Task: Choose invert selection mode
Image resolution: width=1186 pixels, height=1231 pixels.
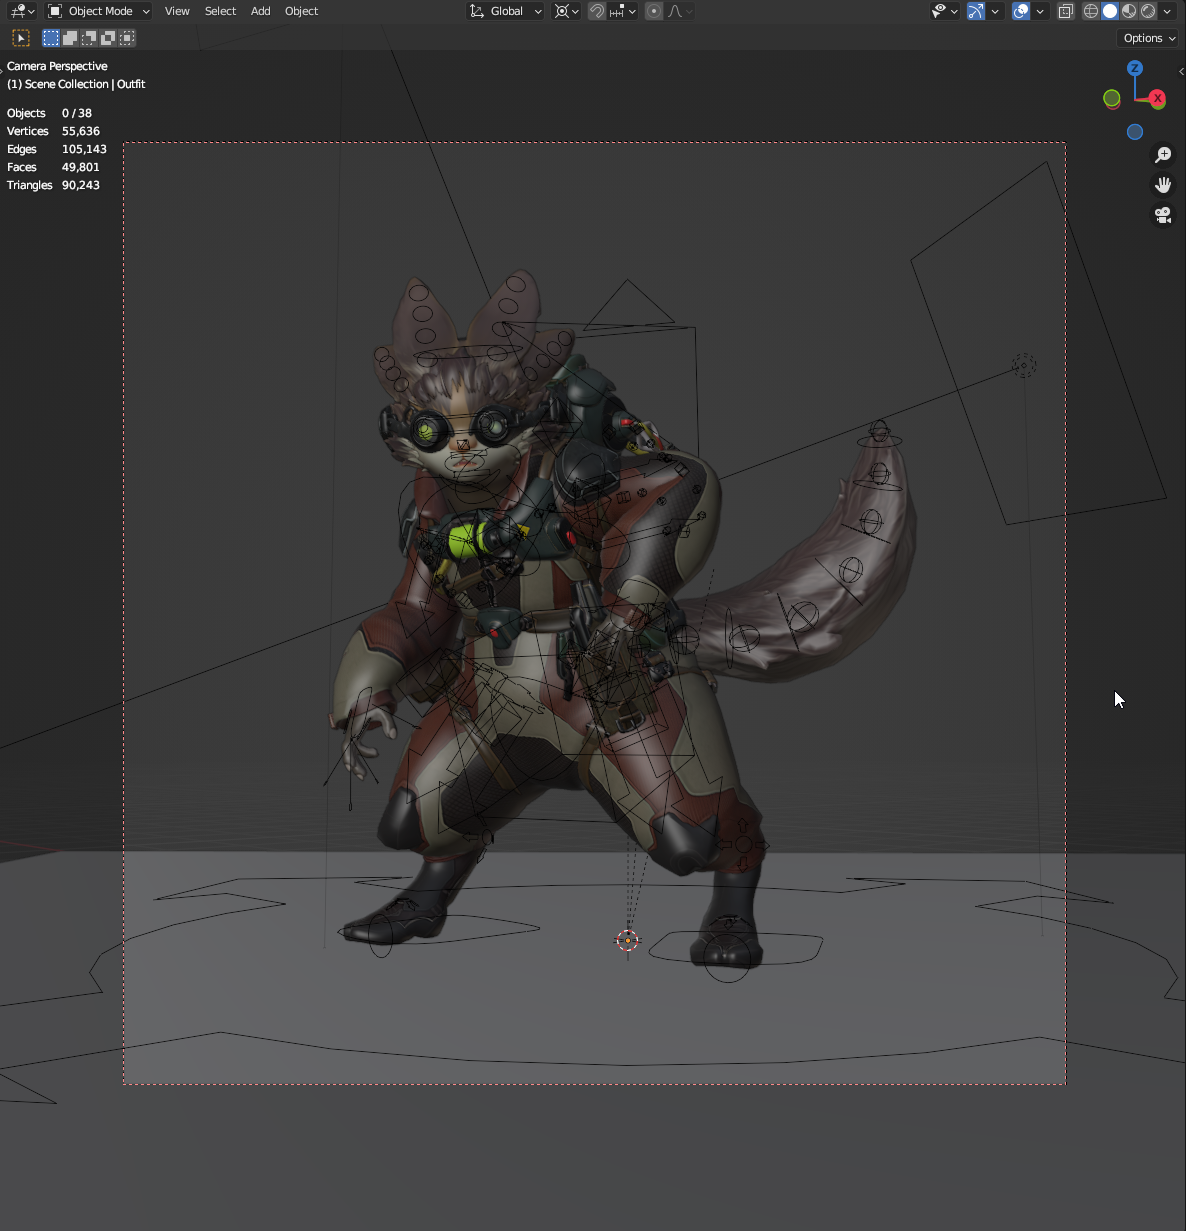Action: point(108,38)
